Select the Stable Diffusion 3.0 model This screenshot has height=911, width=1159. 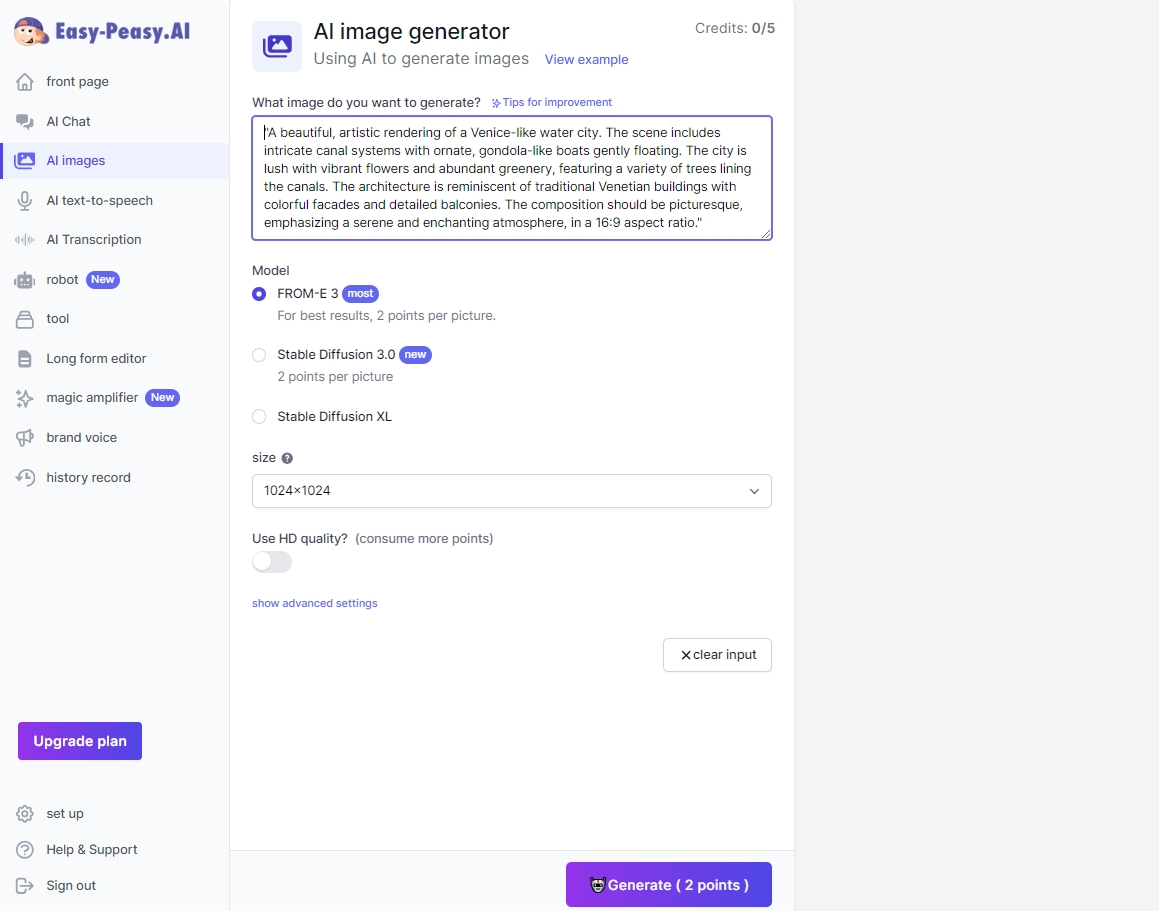pyautogui.click(x=259, y=354)
